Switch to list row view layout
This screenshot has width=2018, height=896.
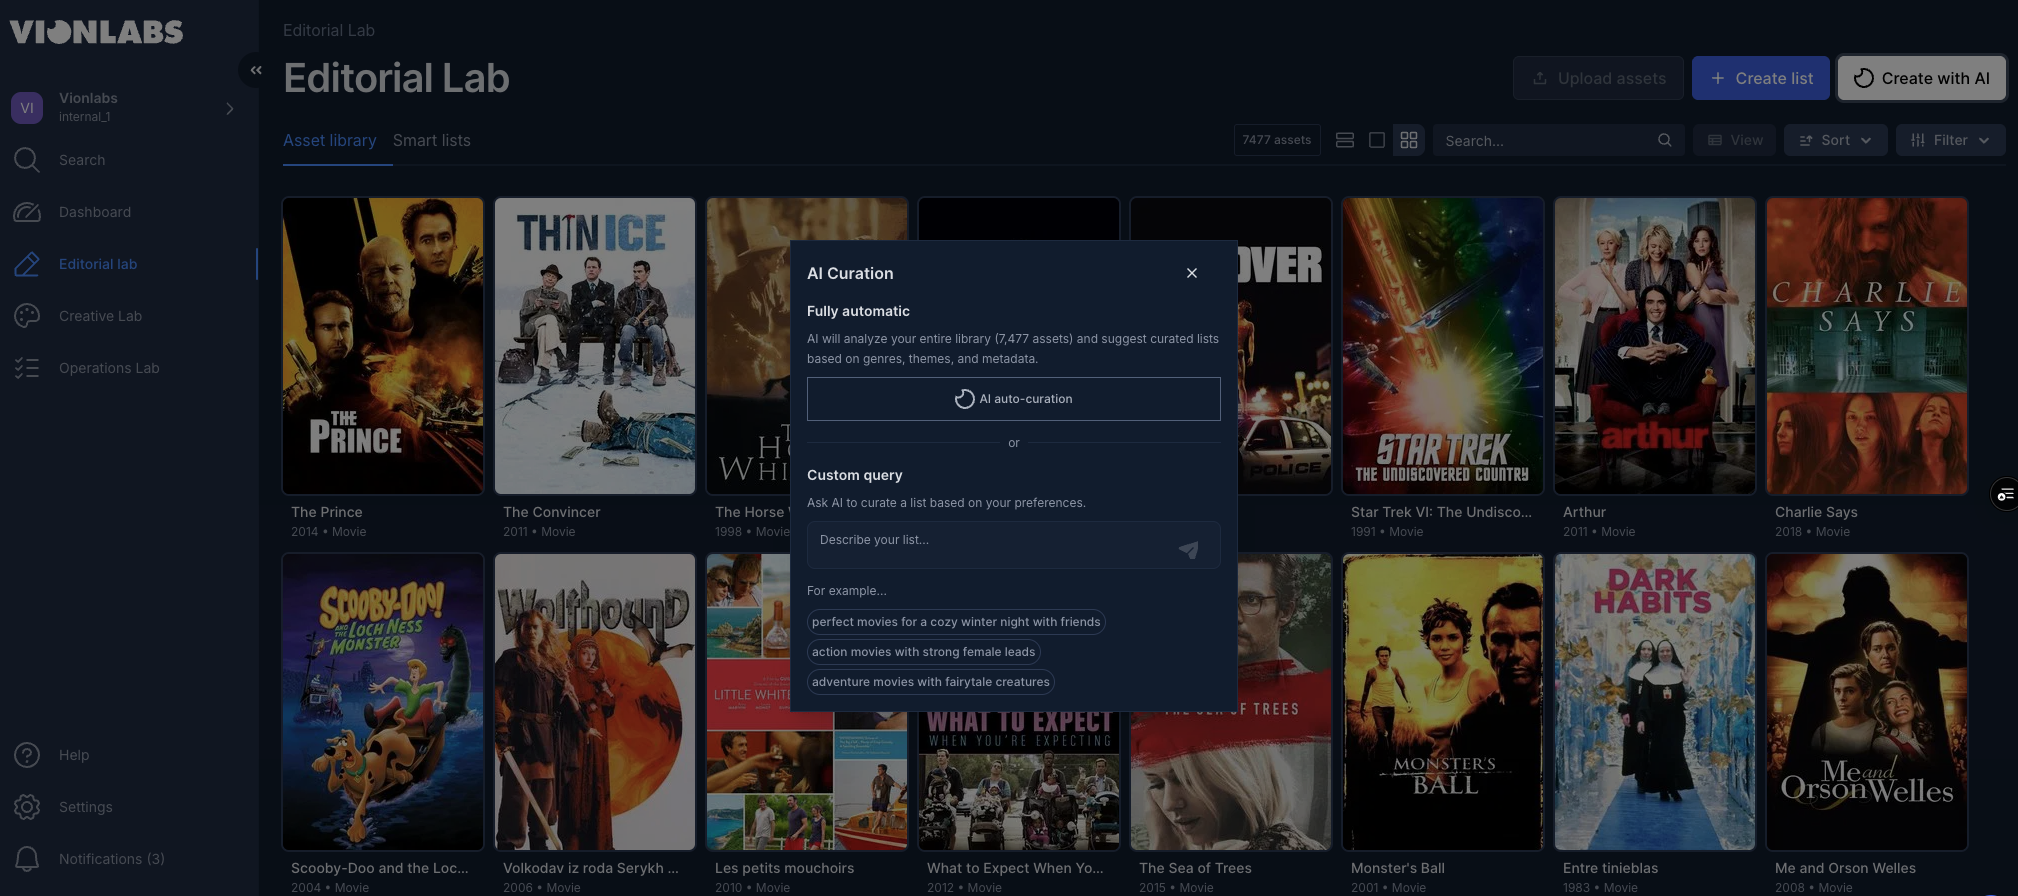(x=1345, y=141)
